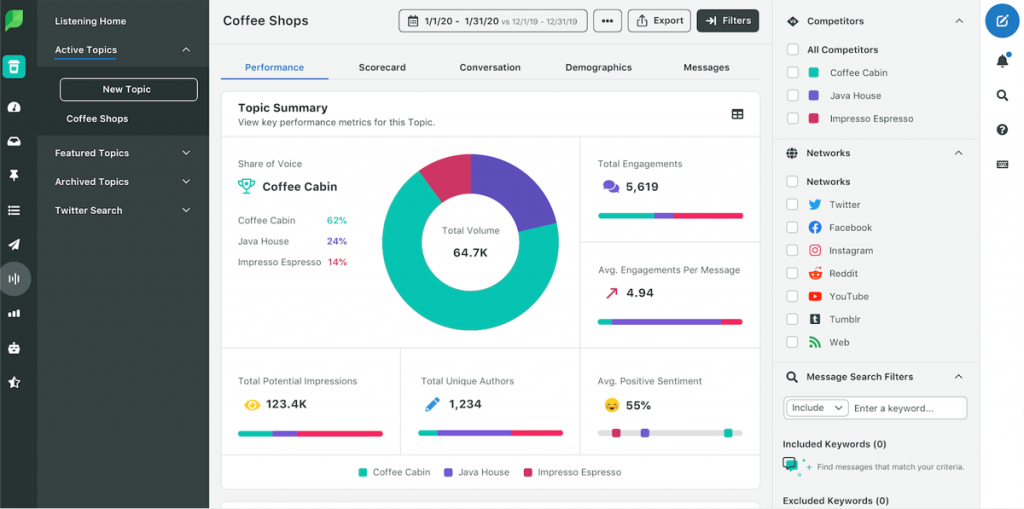Switch to the Demographics tab
The height and width of the screenshot is (509, 1024).
pos(598,67)
